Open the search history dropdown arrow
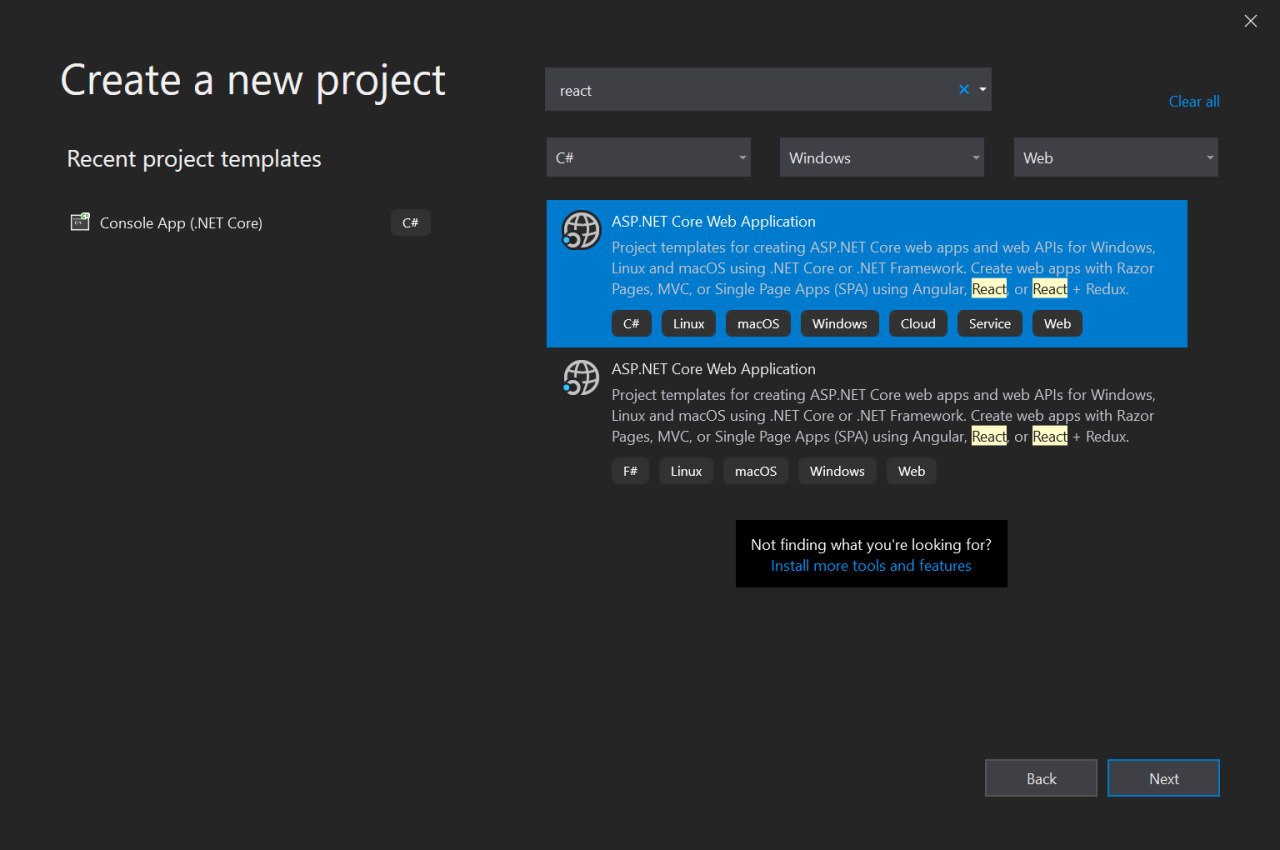1280x850 pixels. [x=983, y=89]
